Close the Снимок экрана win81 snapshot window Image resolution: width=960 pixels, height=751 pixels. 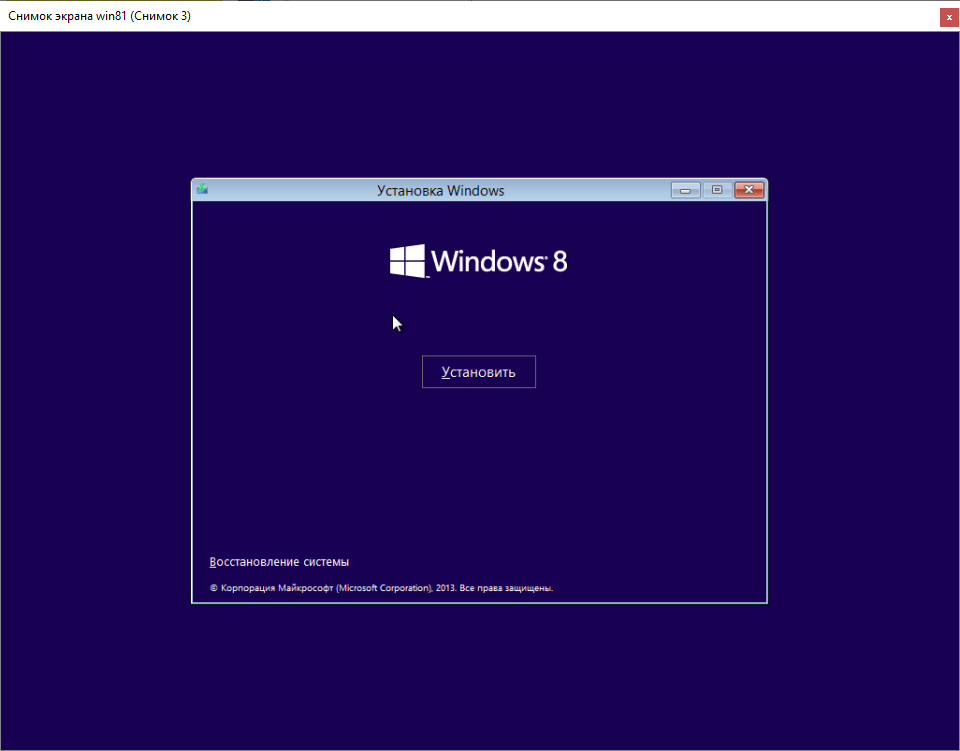coord(949,17)
